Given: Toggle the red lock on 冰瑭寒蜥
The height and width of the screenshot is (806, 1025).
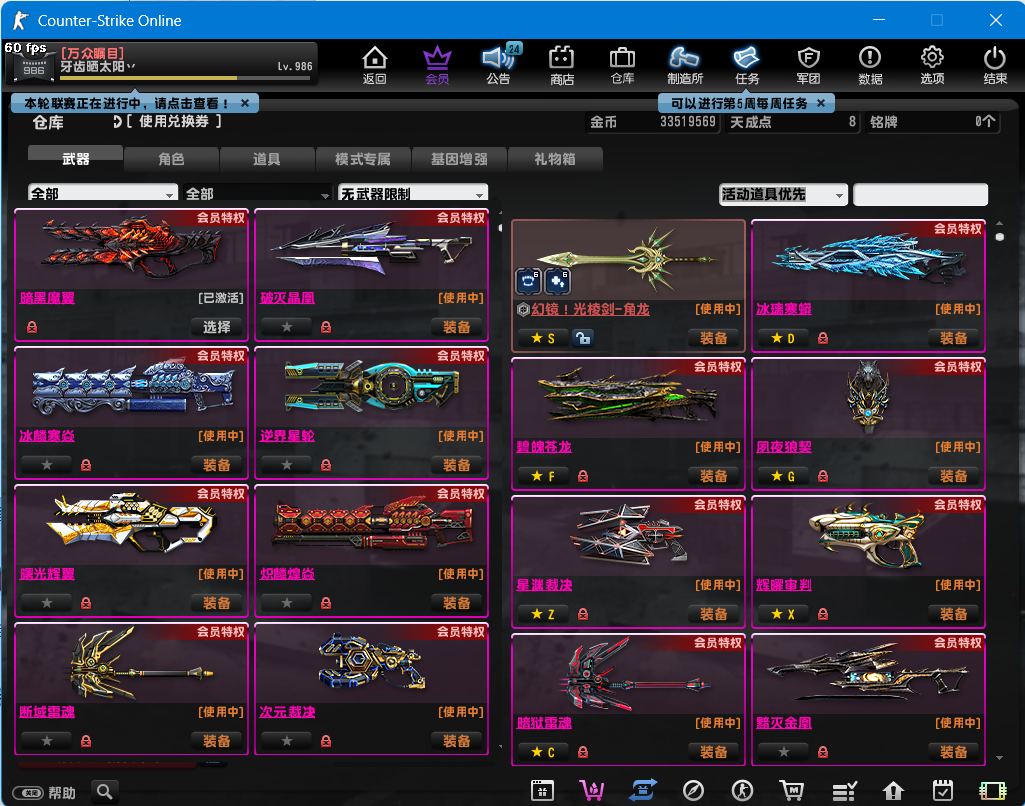Looking at the screenshot, I should pyautogui.click(x=823, y=338).
